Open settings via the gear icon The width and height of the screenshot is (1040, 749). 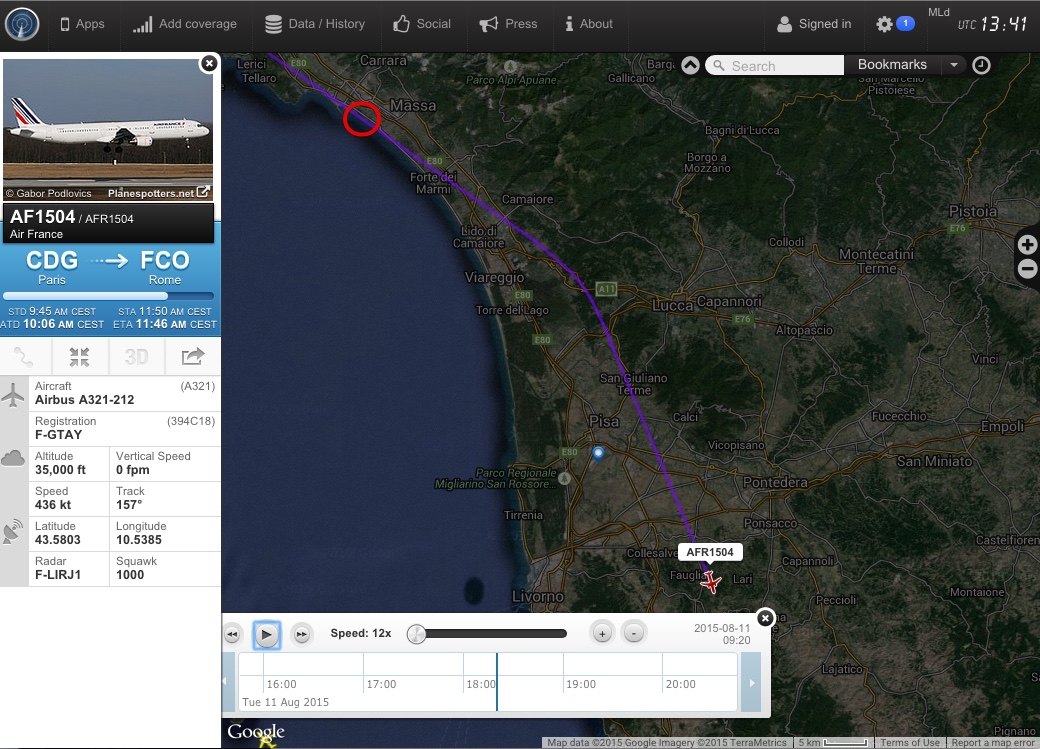tap(884, 25)
